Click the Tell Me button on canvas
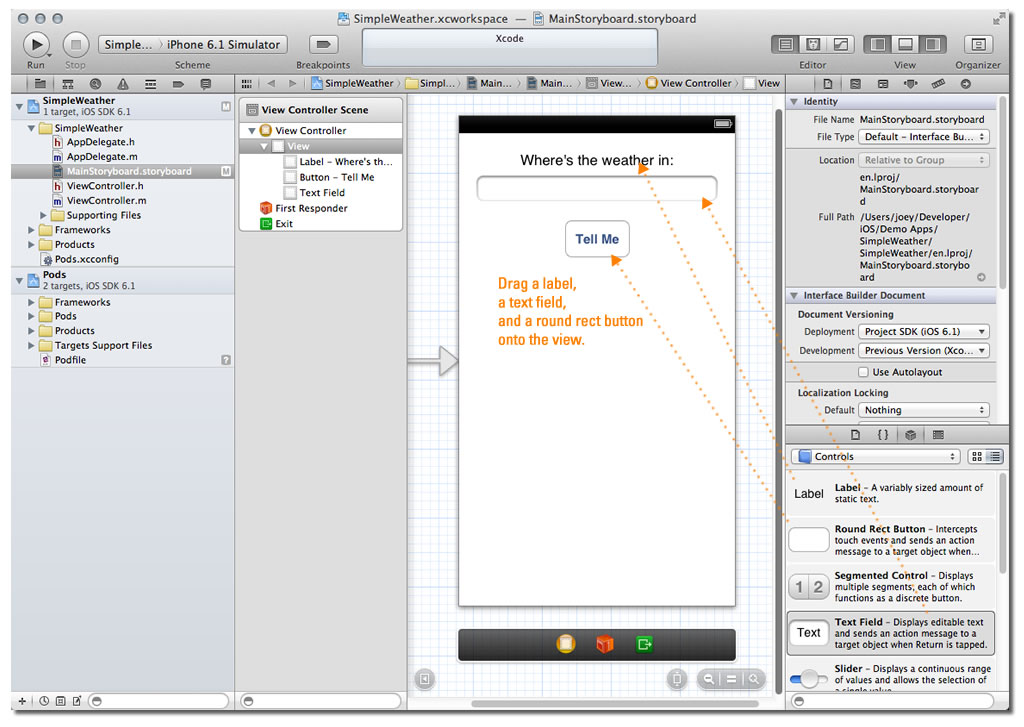Image resolution: width=1024 pixels, height=727 pixels. [x=597, y=239]
